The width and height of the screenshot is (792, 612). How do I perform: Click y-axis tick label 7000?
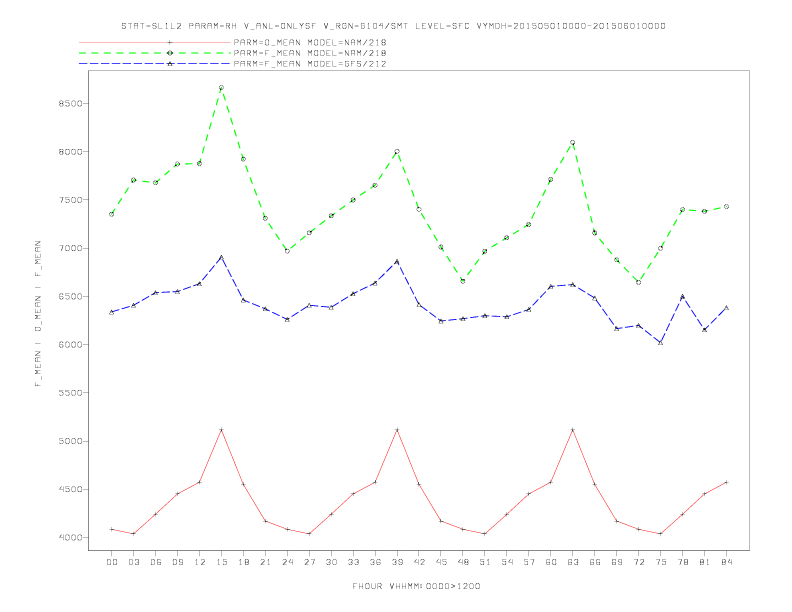click(x=70, y=248)
